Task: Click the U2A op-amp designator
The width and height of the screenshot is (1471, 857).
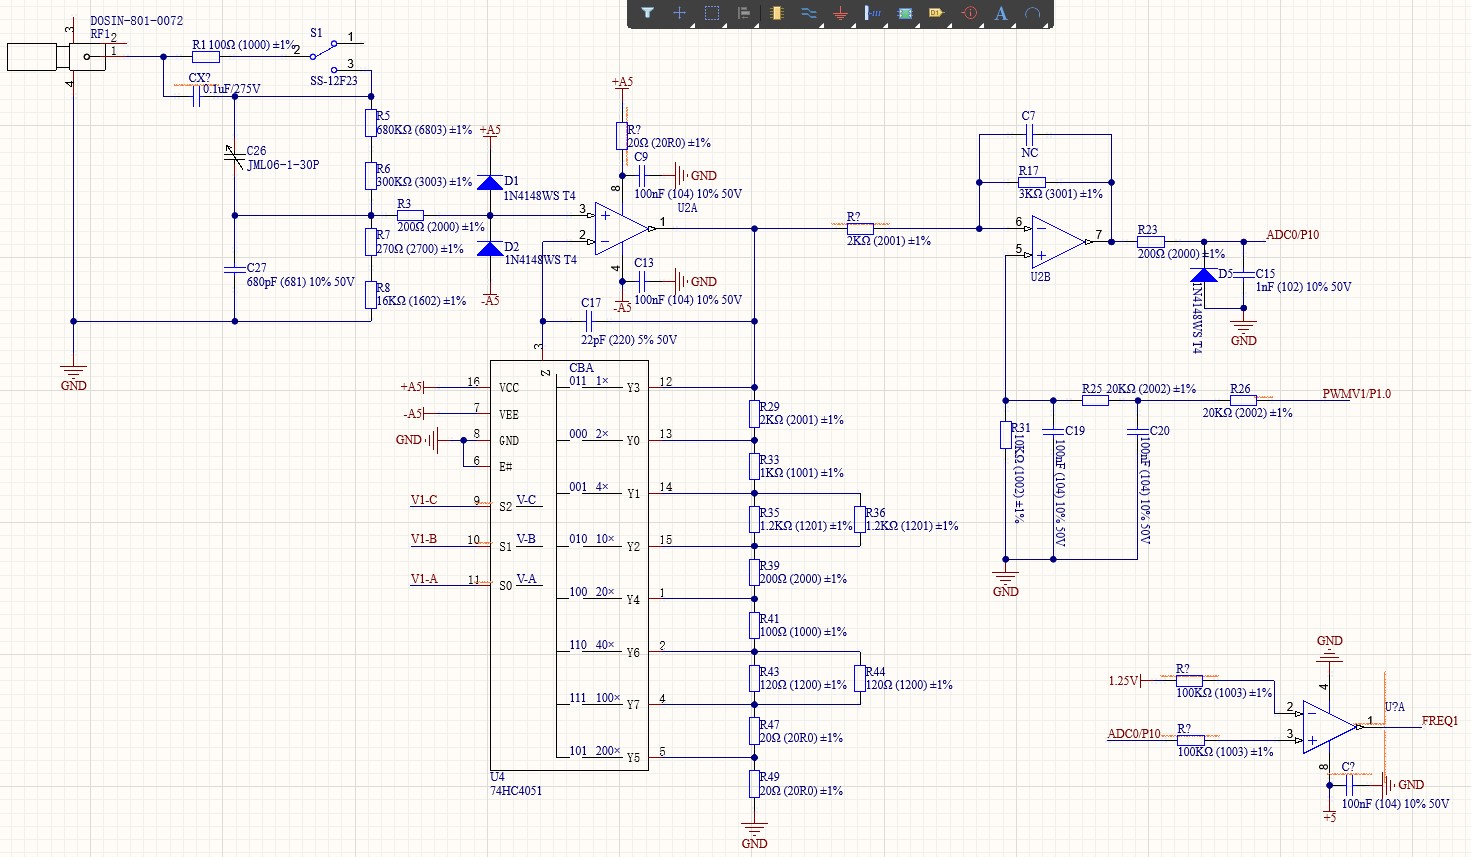Action: 687,208
